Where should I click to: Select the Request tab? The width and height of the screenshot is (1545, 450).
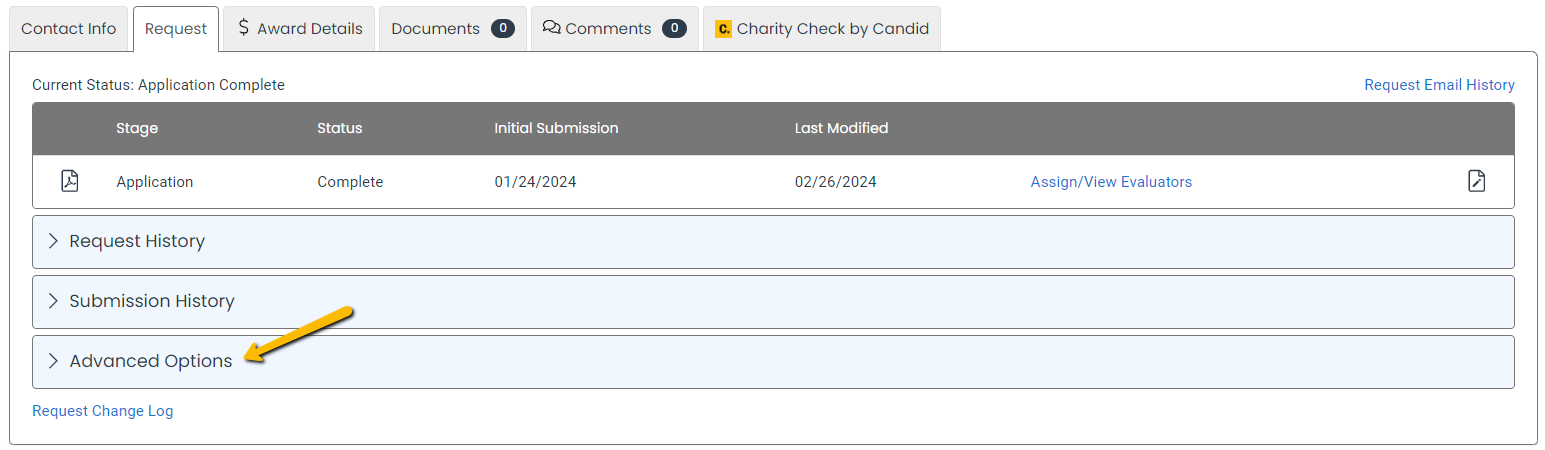pos(176,28)
